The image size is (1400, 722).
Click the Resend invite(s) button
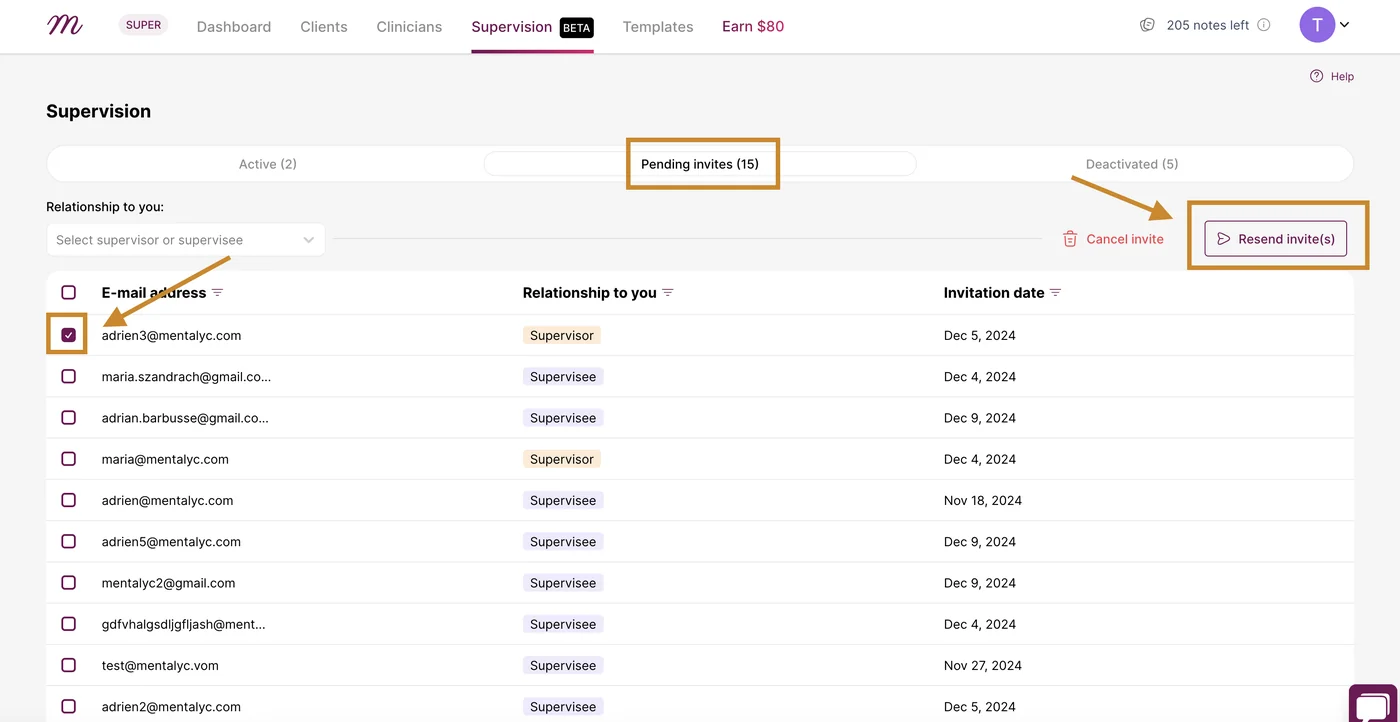click(x=1276, y=239)
